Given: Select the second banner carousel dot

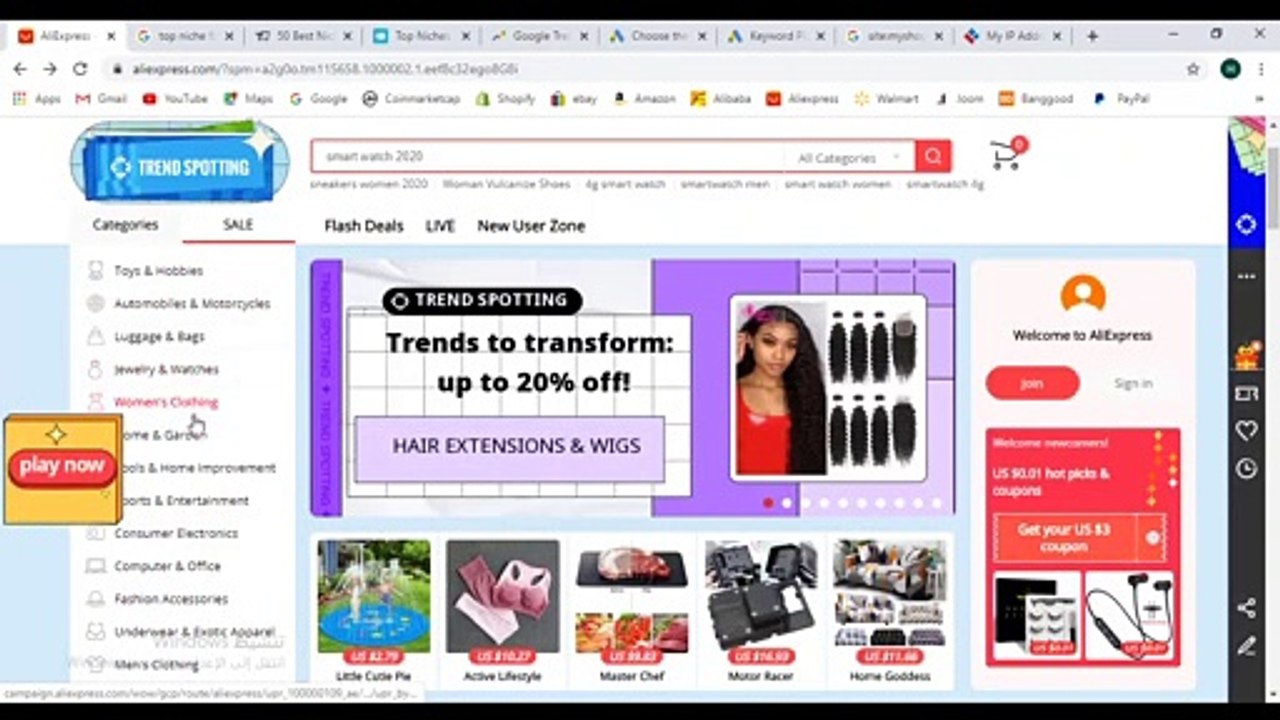Looking at the screenshot, I should click(x=787, y=503).
